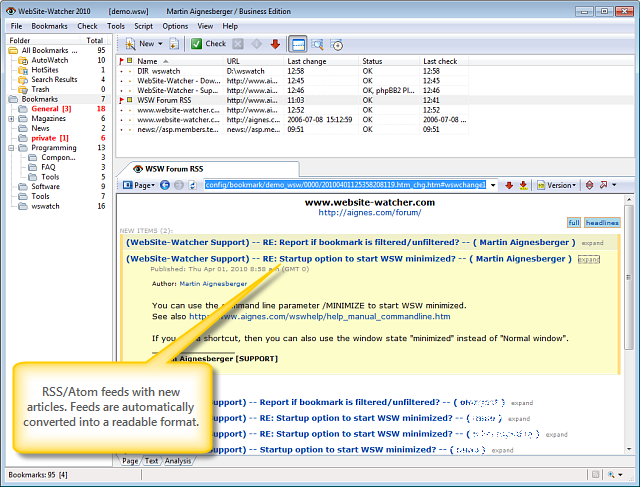Click red down arrow next change icon
Viewport: 640px width, 487px height.
coord(509,185)
